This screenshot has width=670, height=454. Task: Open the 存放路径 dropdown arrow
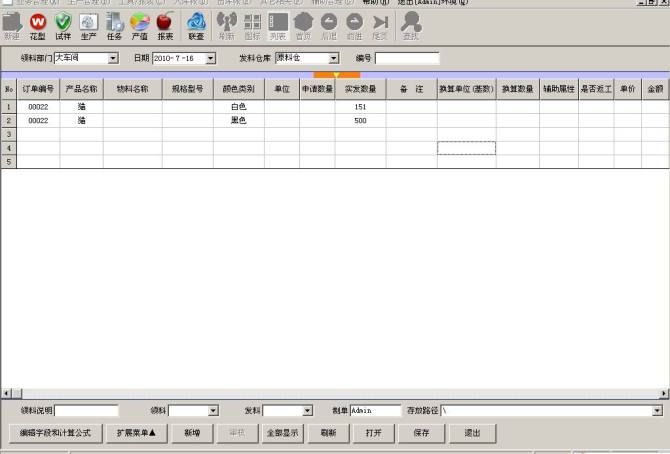point(657,411)
